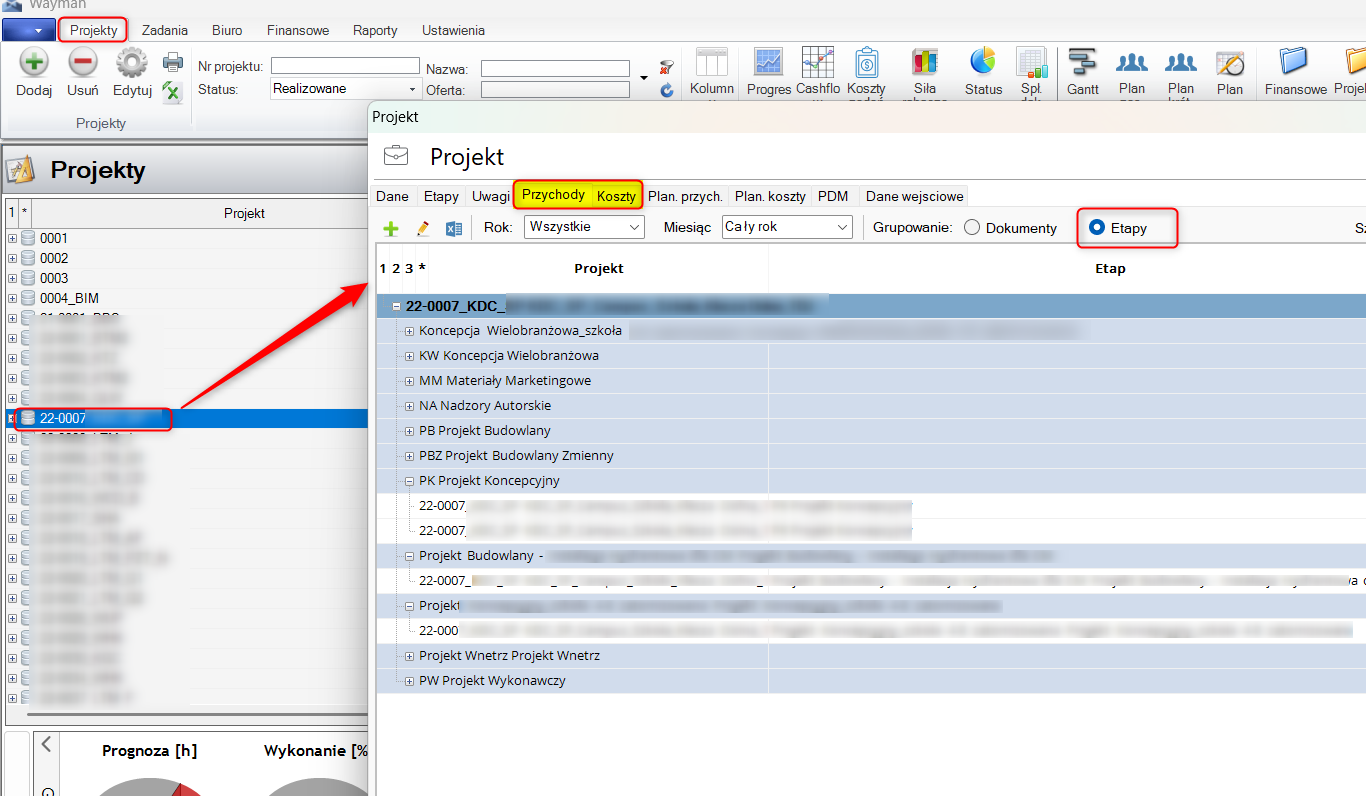The height and width of the screenshot is (796, 1366).
Task: Expand PW Projekt Wykonawczy stage
Action: click(x=409, y=680)
